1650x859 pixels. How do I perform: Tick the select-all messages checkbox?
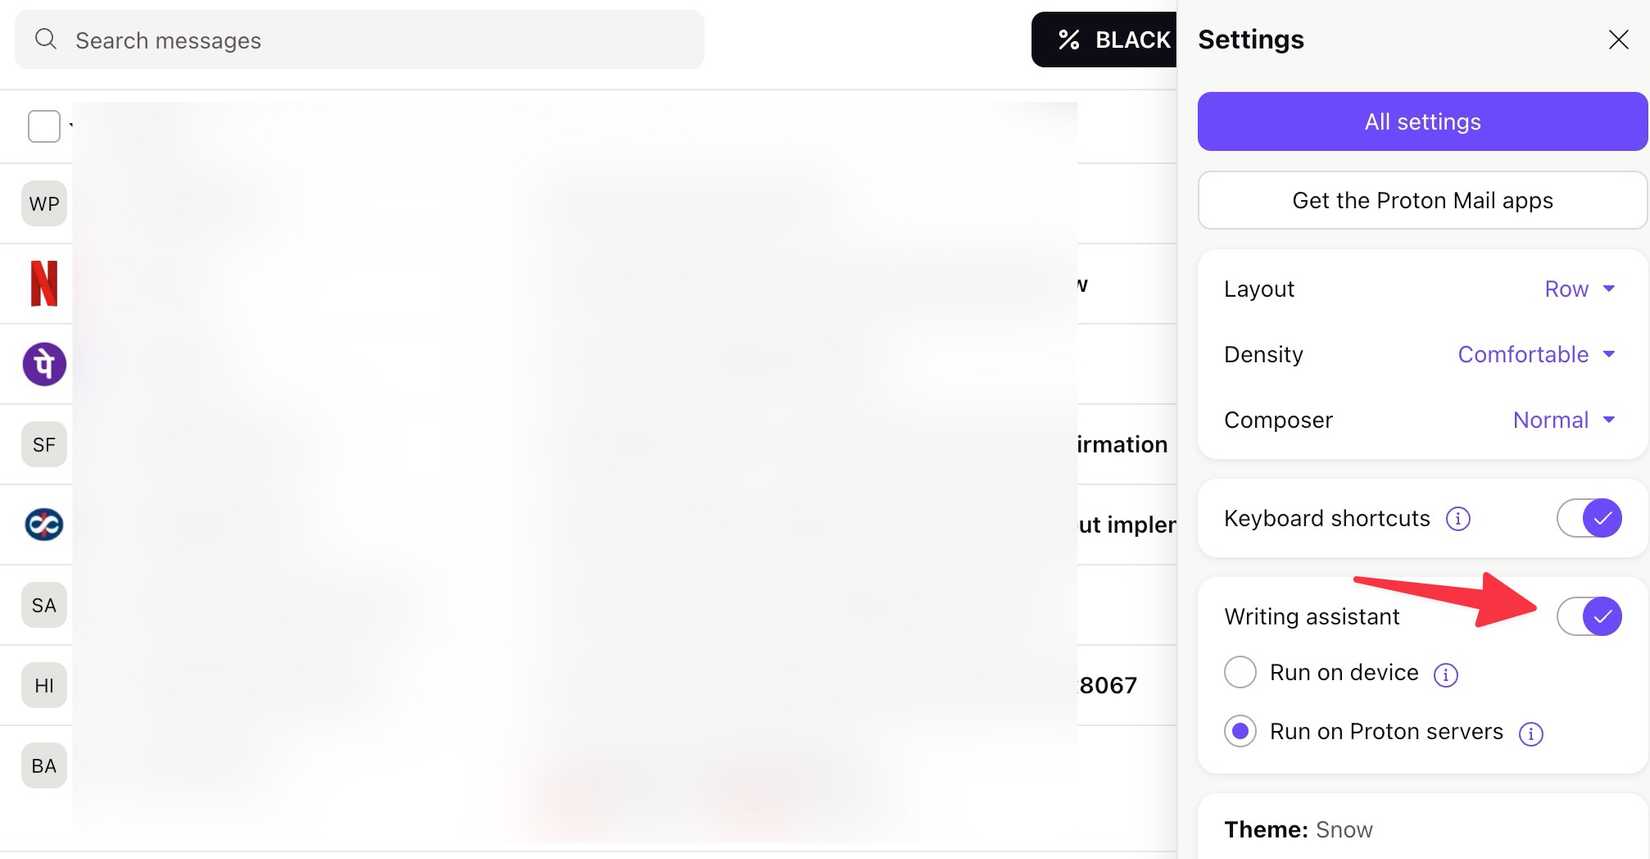[x=43, y=126]
